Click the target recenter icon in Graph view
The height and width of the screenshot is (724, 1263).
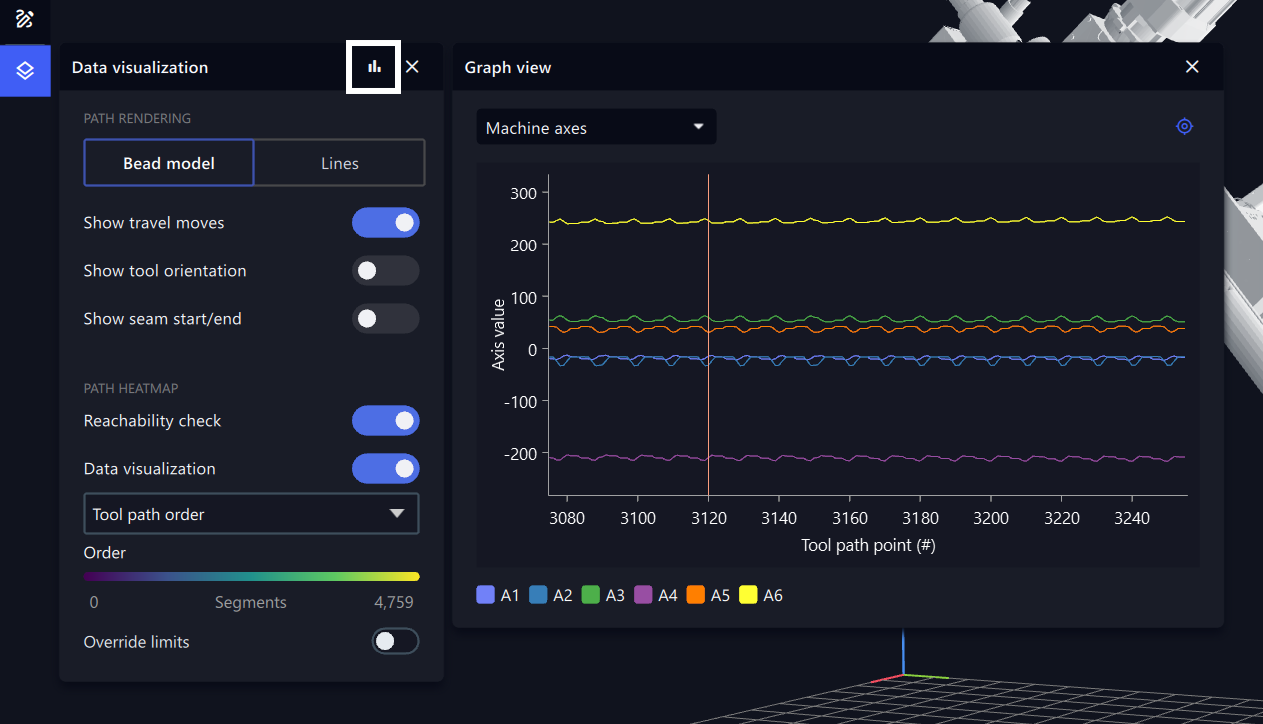point(1184,127)
